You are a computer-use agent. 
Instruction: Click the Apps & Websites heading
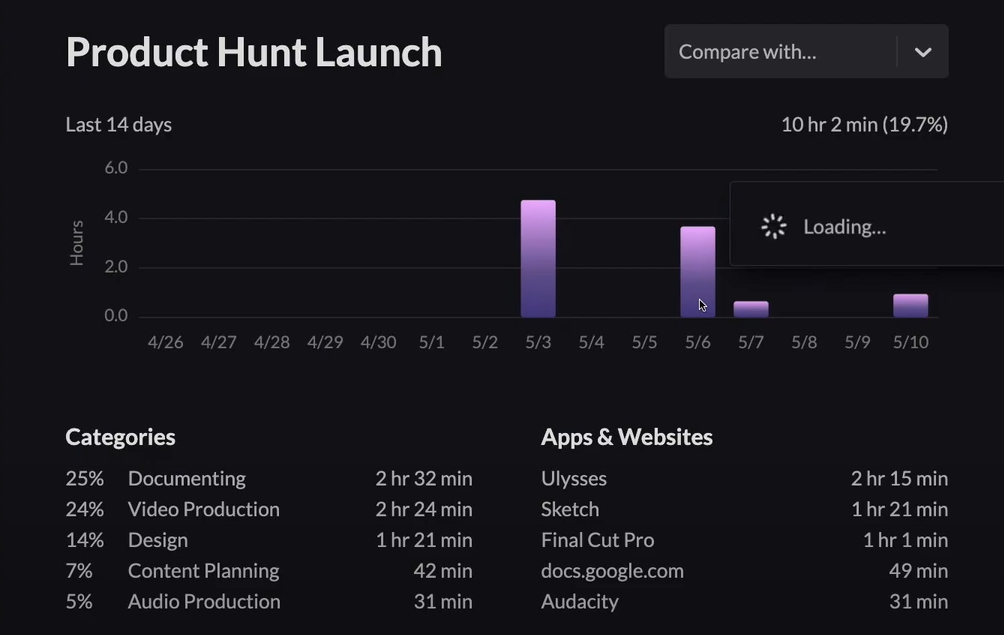coord(627,437)
